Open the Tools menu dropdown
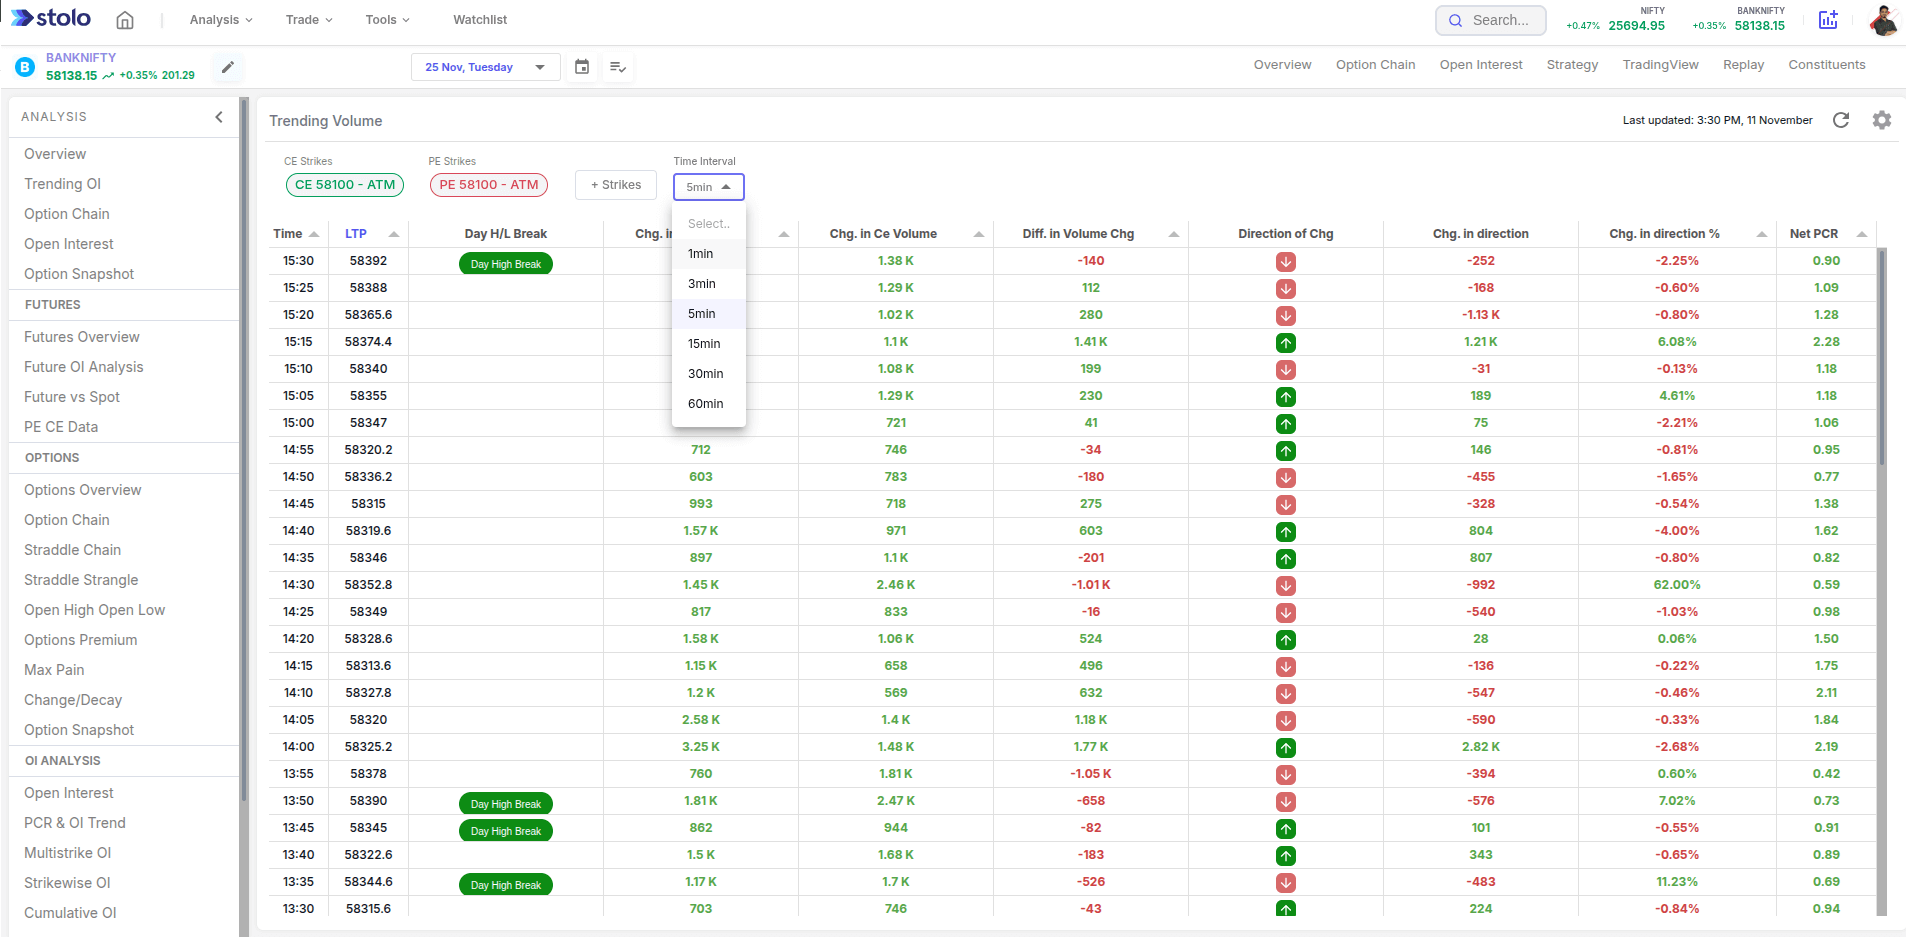The width and height of the screenshot is (1906, 937). 386,19
